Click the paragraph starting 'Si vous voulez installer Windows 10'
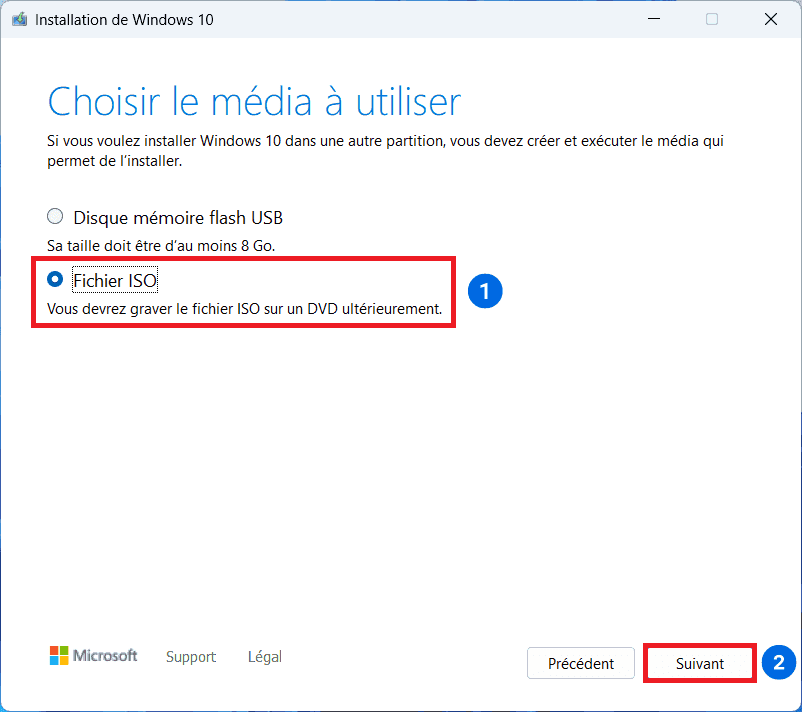 (x=385, y=151)
